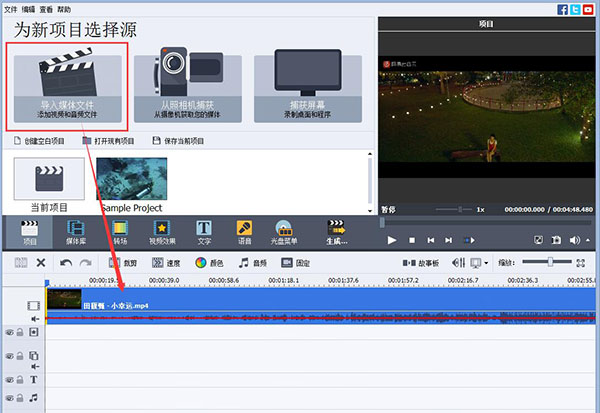This screenshot has width=600, height=413.
Task: Select the 当前项目 thumbnail
Action: pyautogui.click(x=49, y=179)
